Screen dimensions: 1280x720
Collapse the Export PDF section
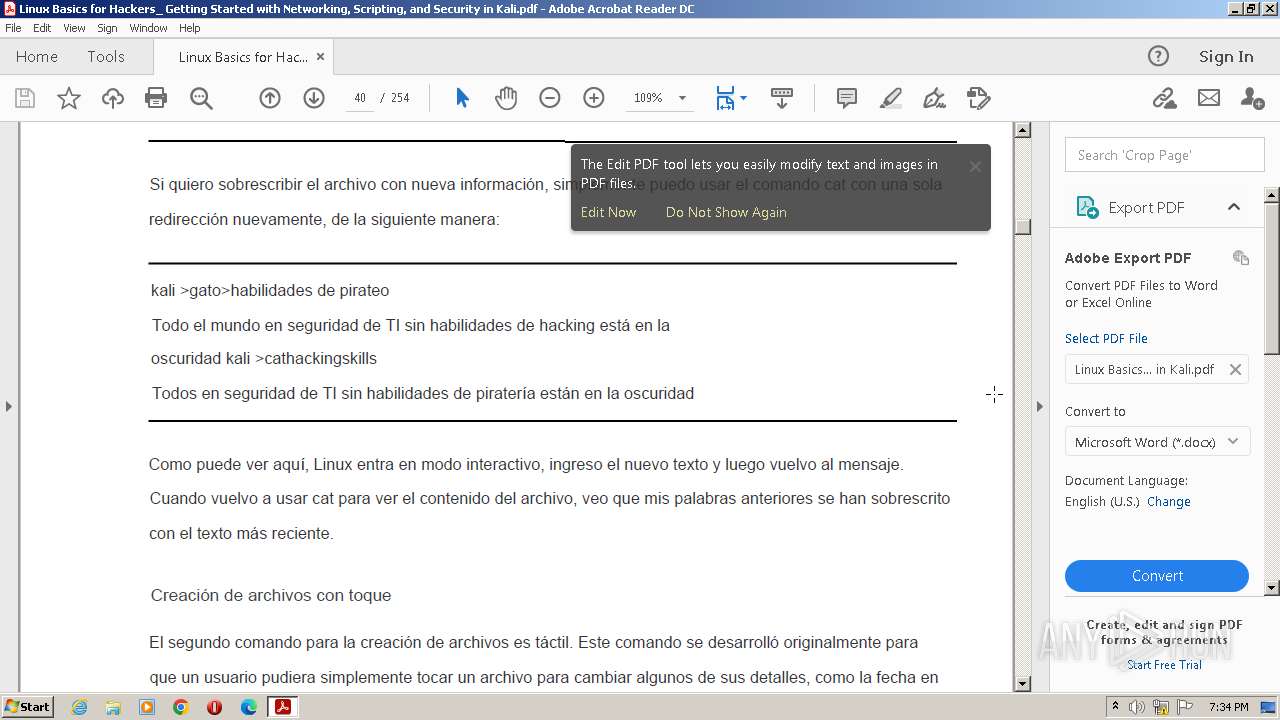(x=1233, y=207)
